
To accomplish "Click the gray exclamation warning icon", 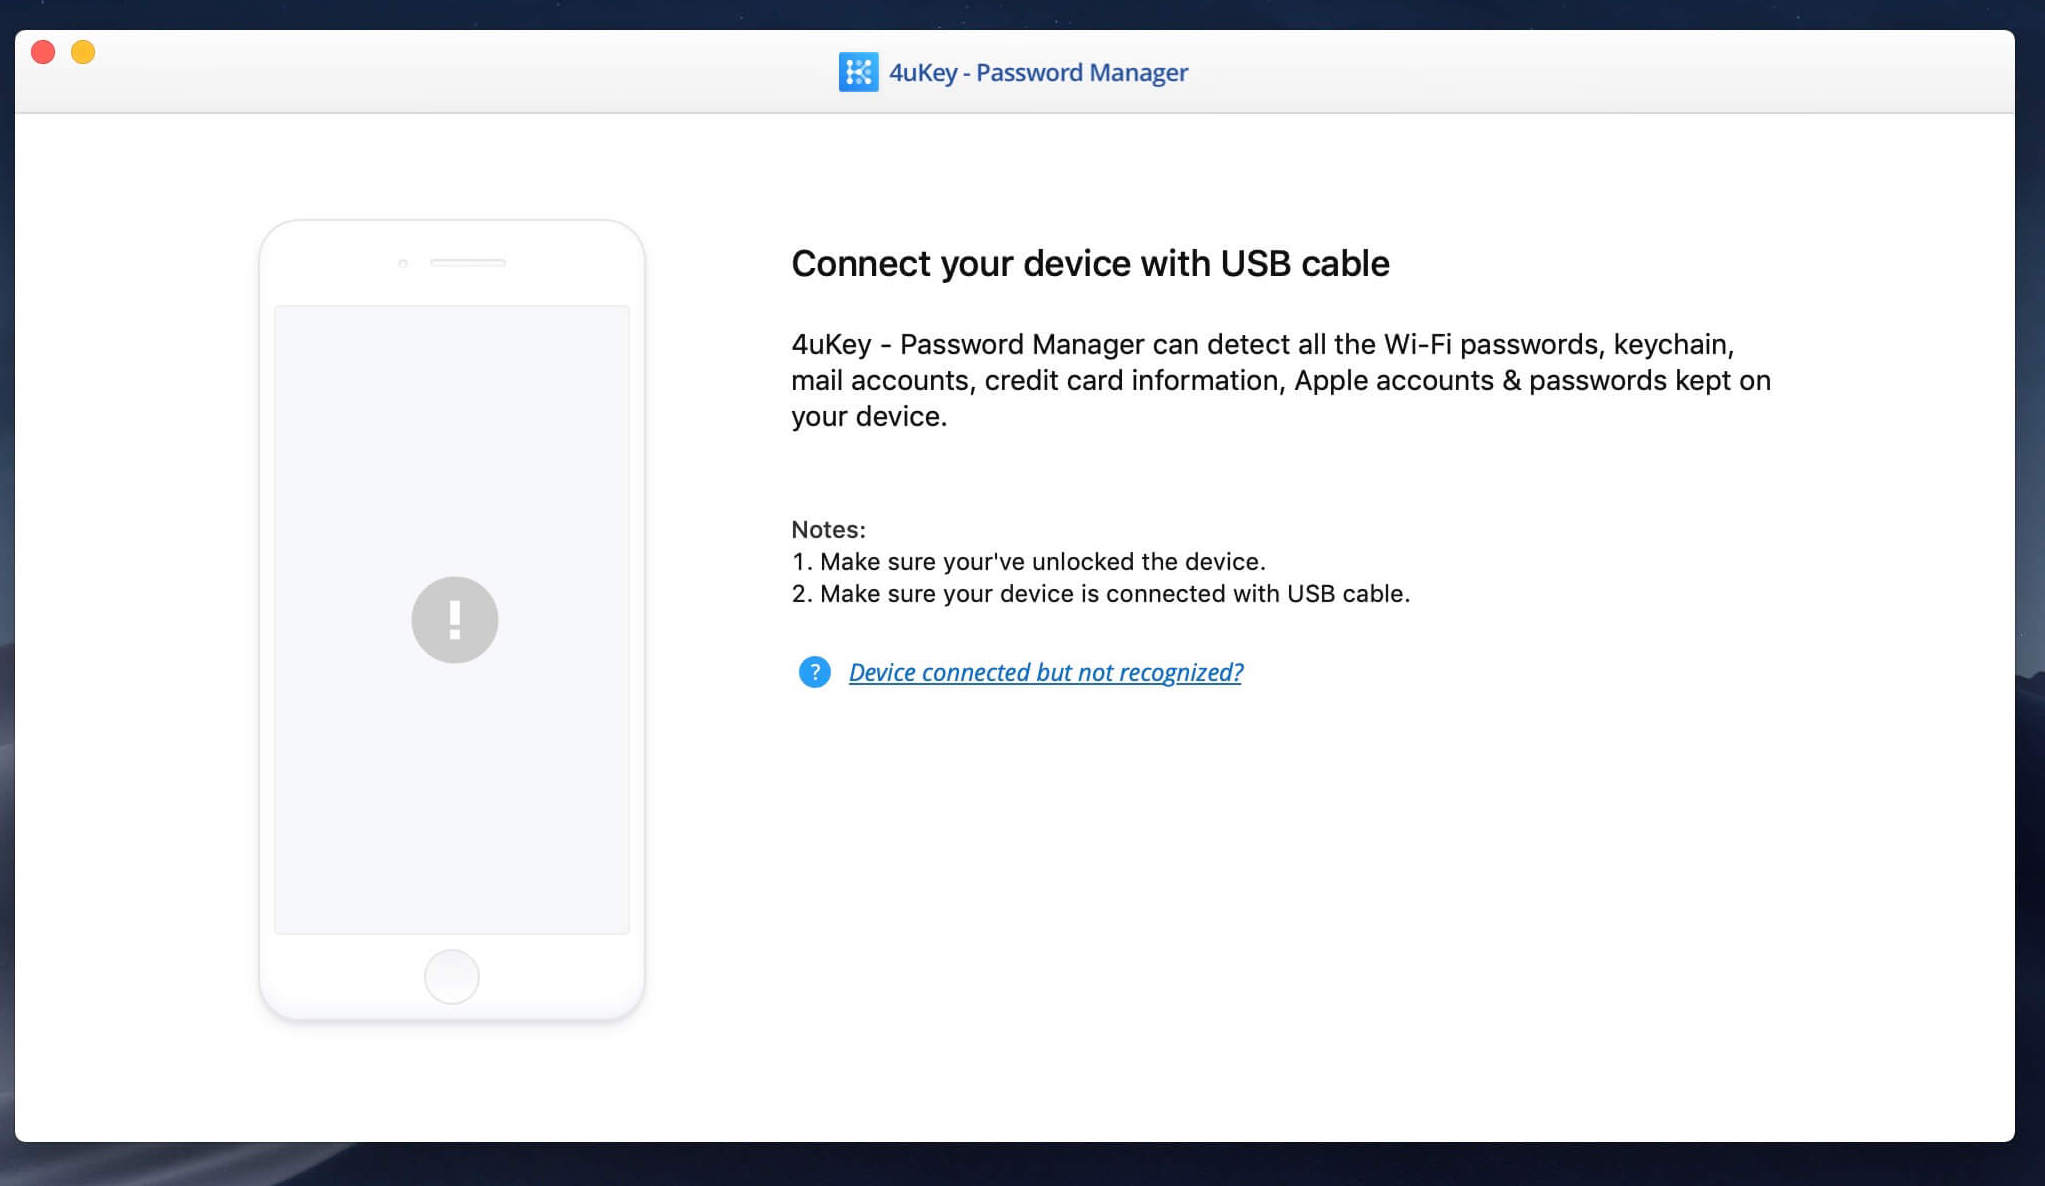I will [x=454, y=620].
